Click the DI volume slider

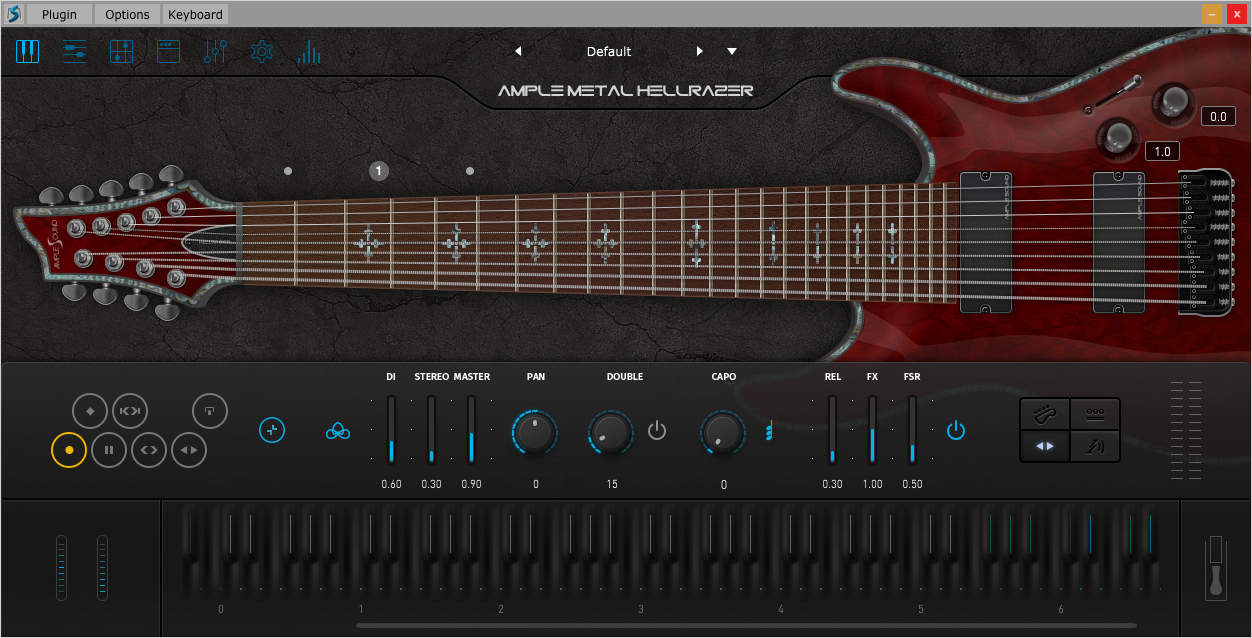click(x=391, y=429)
